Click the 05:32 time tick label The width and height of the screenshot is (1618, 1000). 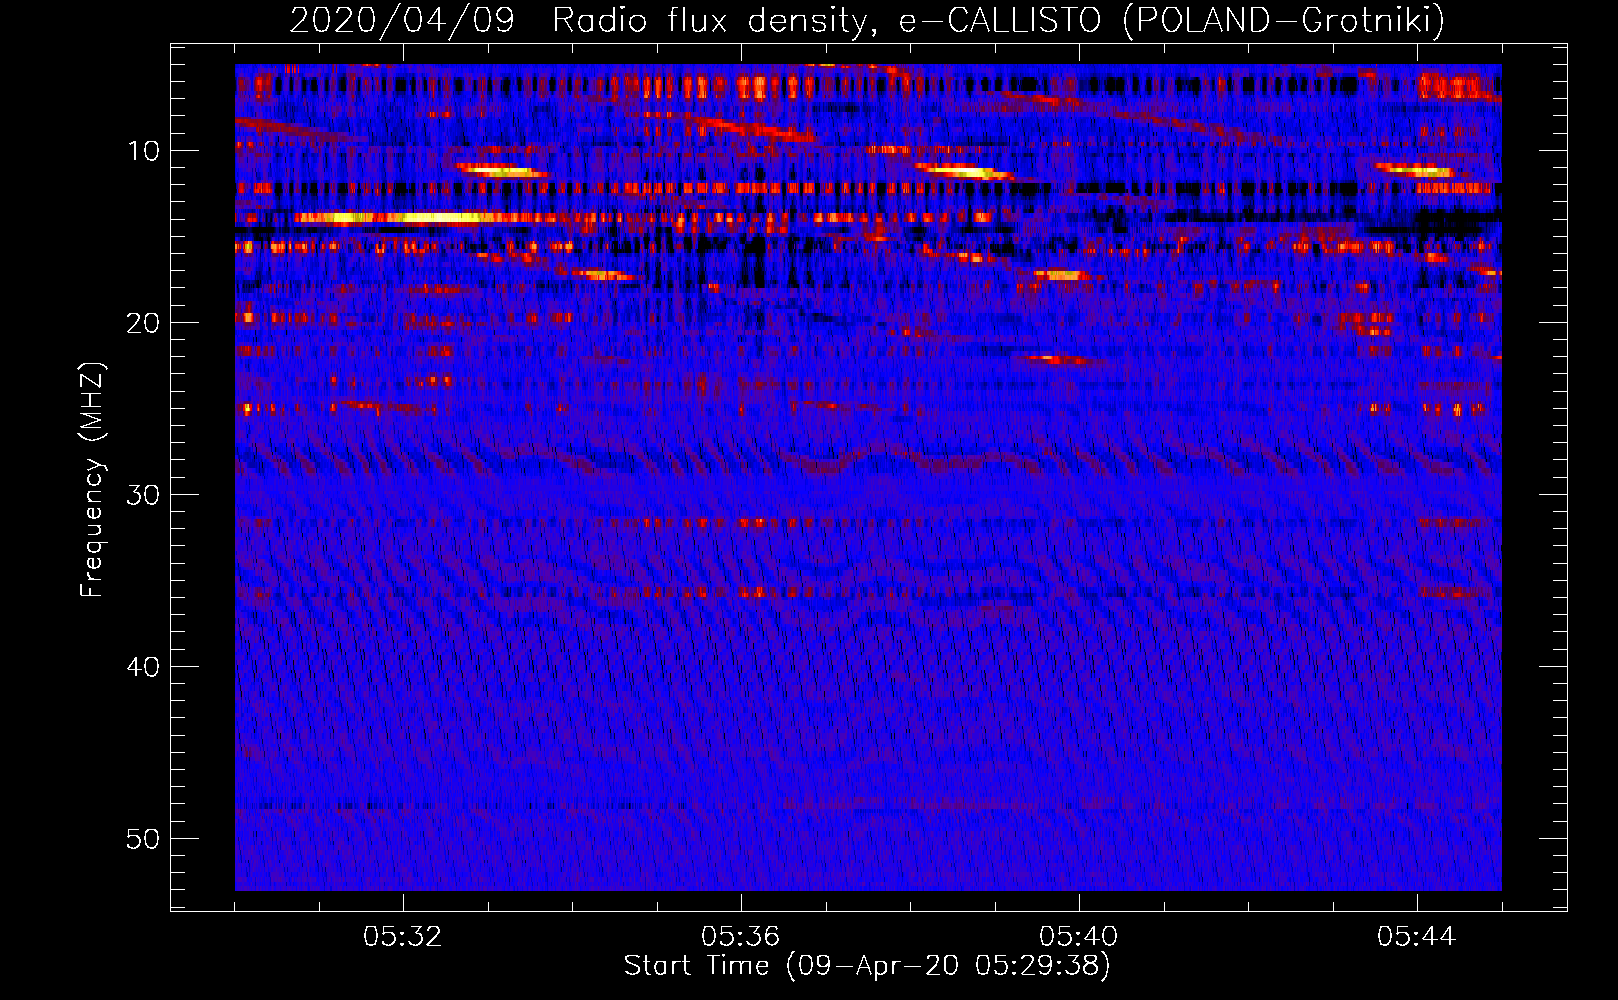click(403, 937)
